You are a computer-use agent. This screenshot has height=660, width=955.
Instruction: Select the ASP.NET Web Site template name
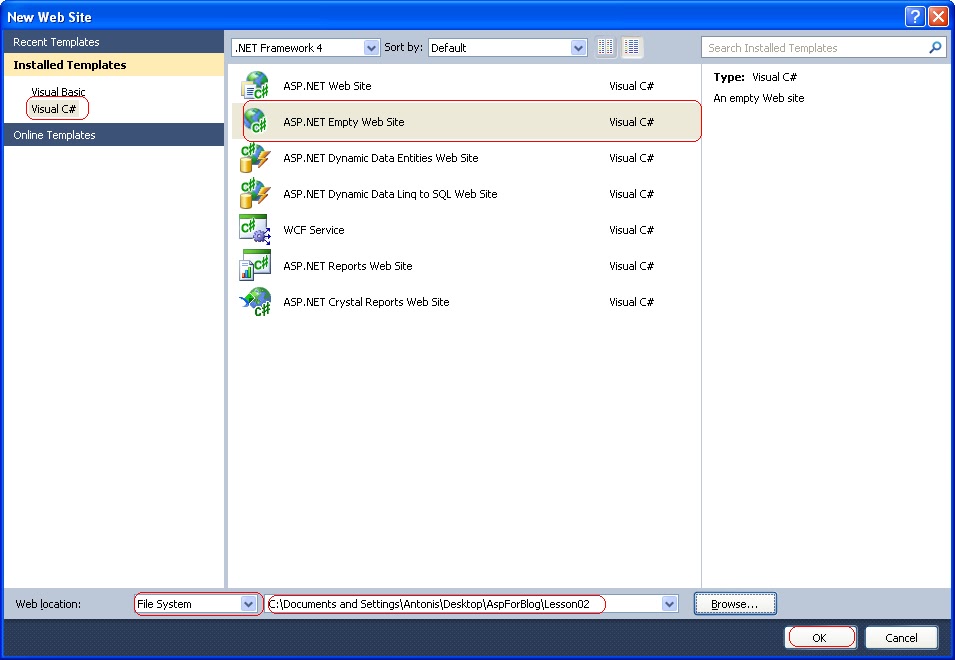[327, 86]
